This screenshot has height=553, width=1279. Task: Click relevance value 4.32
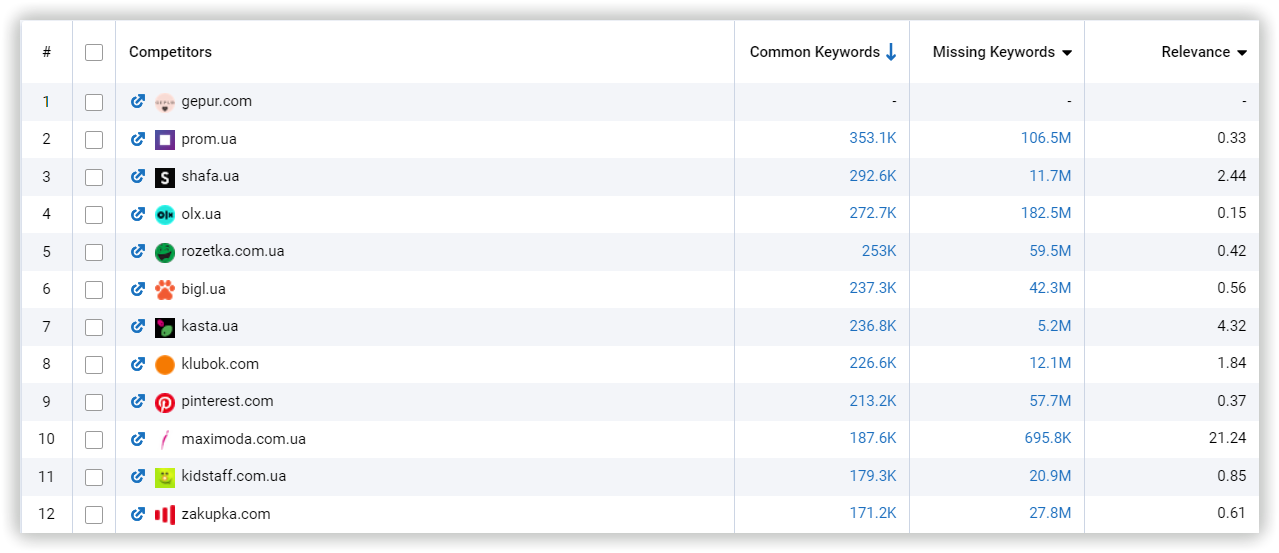click(1232, 326)
